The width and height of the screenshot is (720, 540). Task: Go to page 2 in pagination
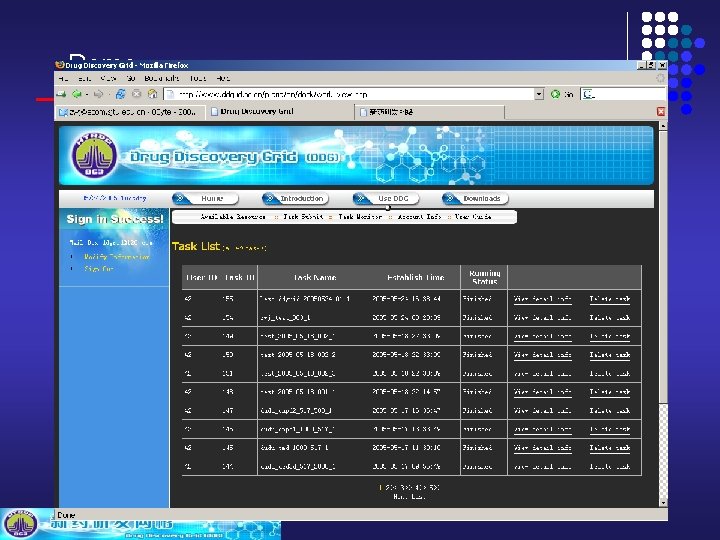click(391, 488)
